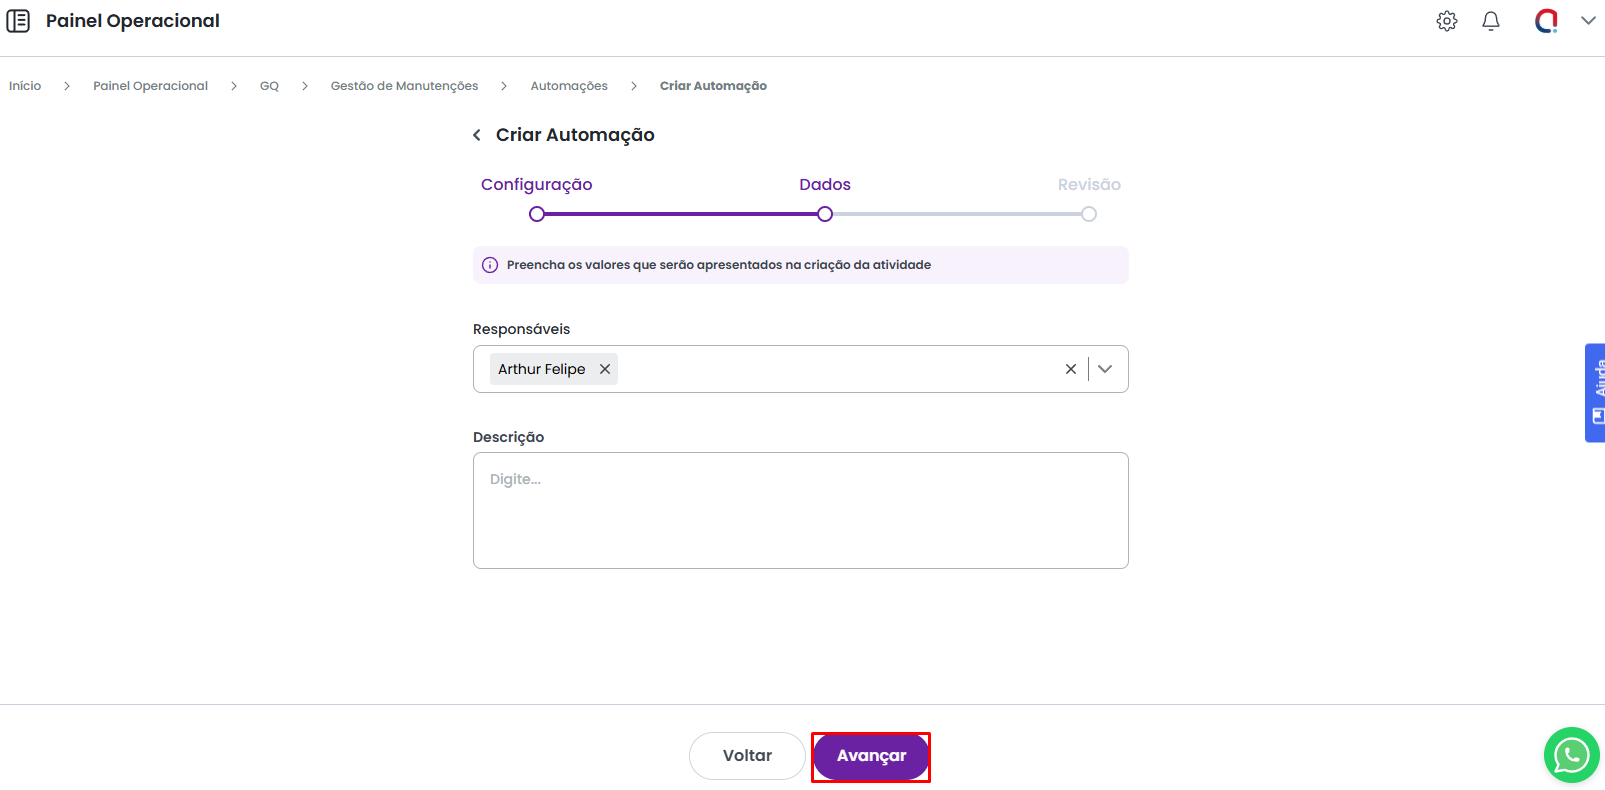Click the back arrow beside Criar Automação
The image size is (1605, 790).
coord(477,135)
